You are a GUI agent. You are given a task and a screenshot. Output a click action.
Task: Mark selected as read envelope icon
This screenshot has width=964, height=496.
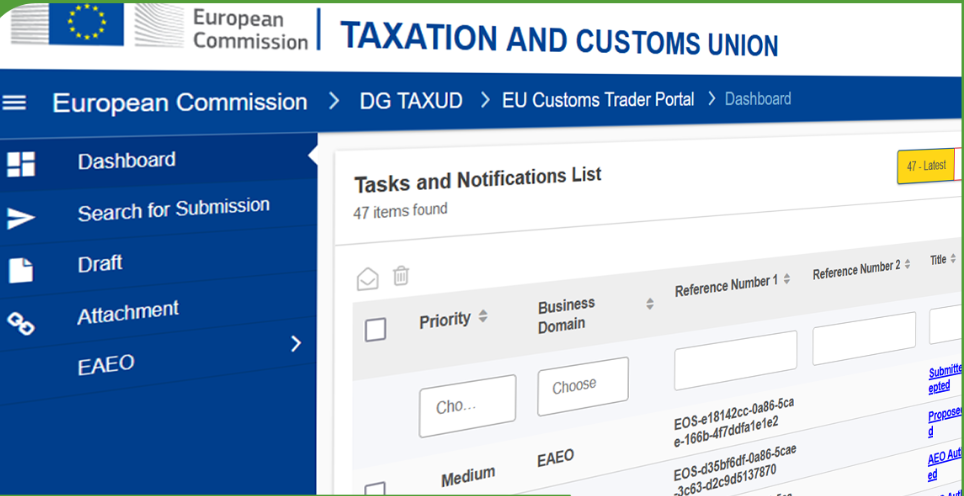368,279
